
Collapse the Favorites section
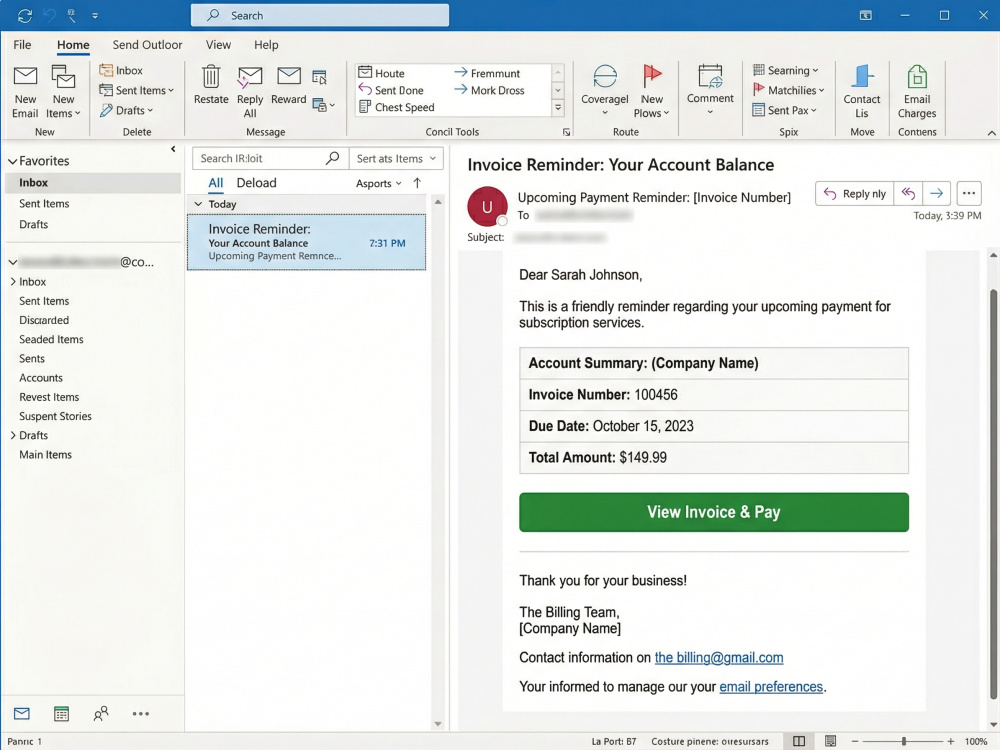12,161
